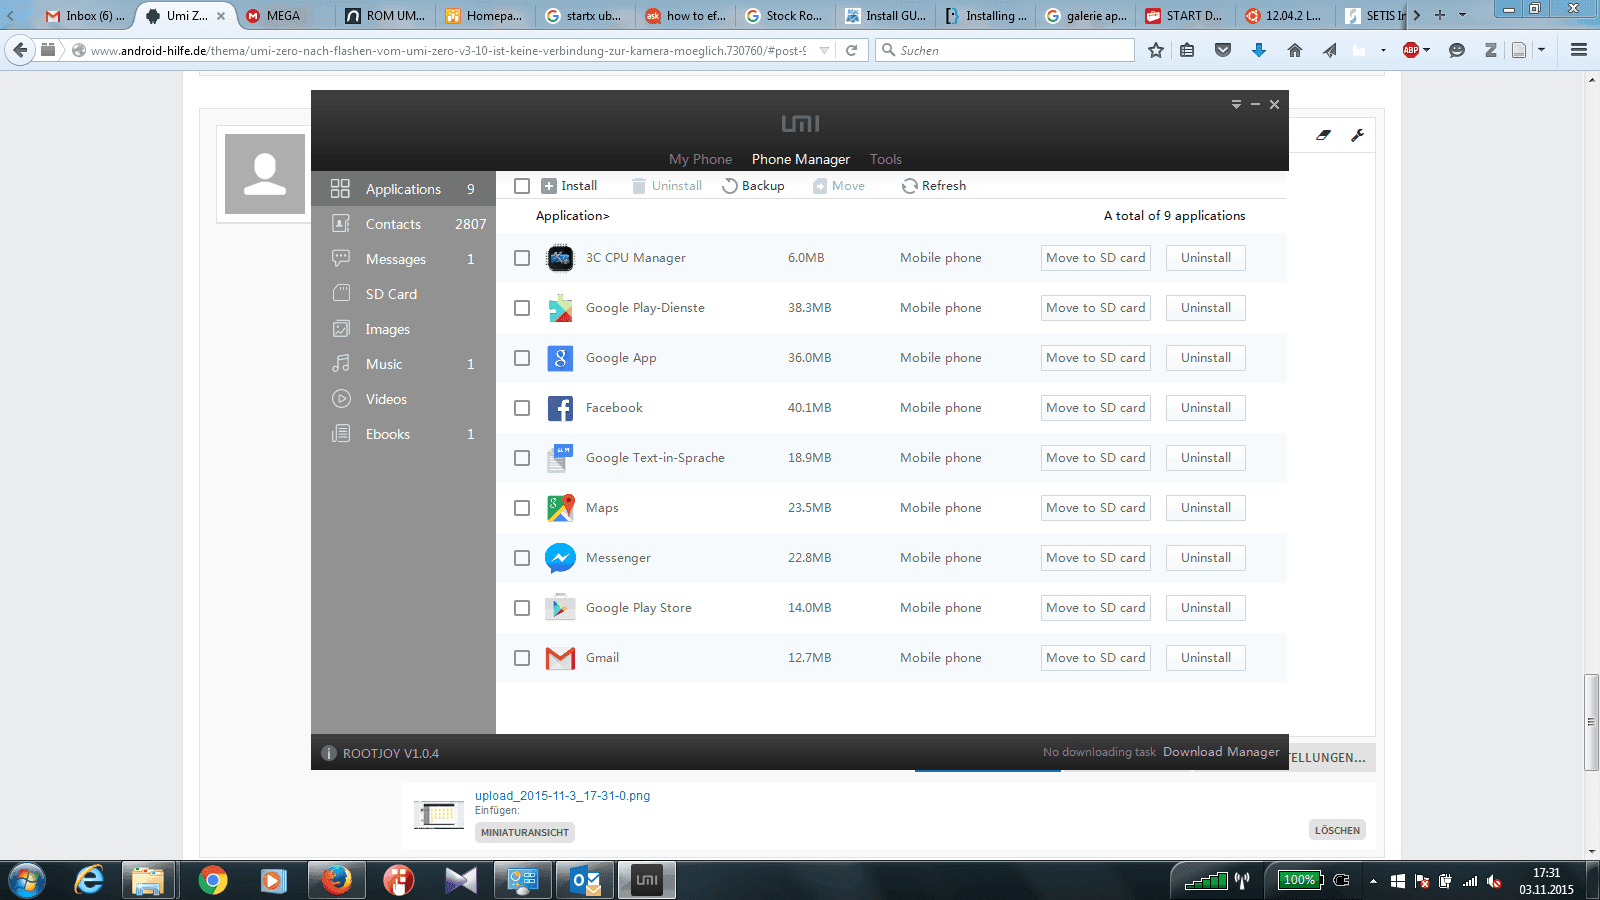
Task: Open Chrome from the taskbar
Action: [212, 880]
